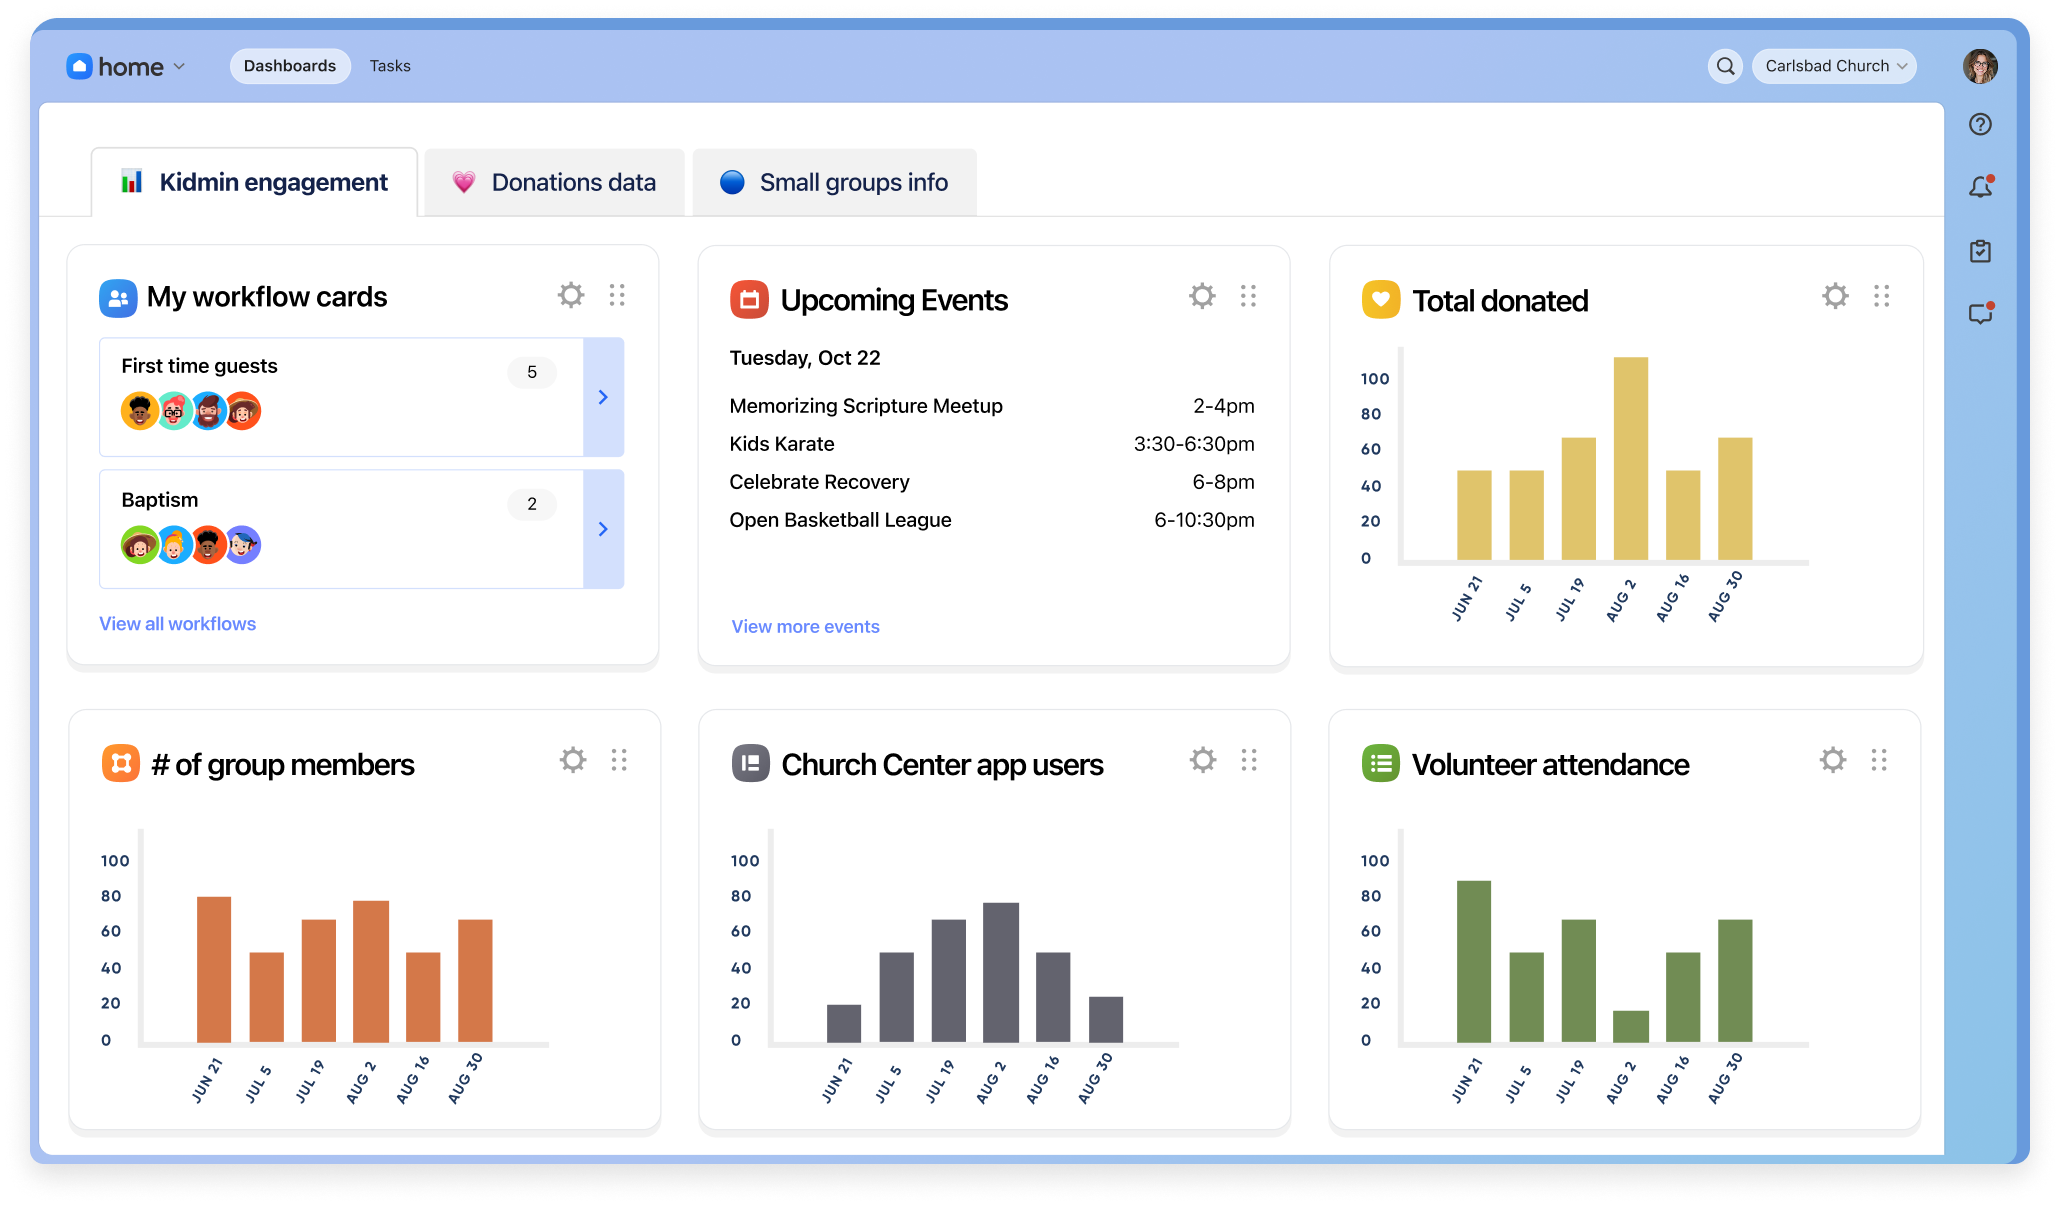Open the notifications bell icon

click(x=1980, y=187)
